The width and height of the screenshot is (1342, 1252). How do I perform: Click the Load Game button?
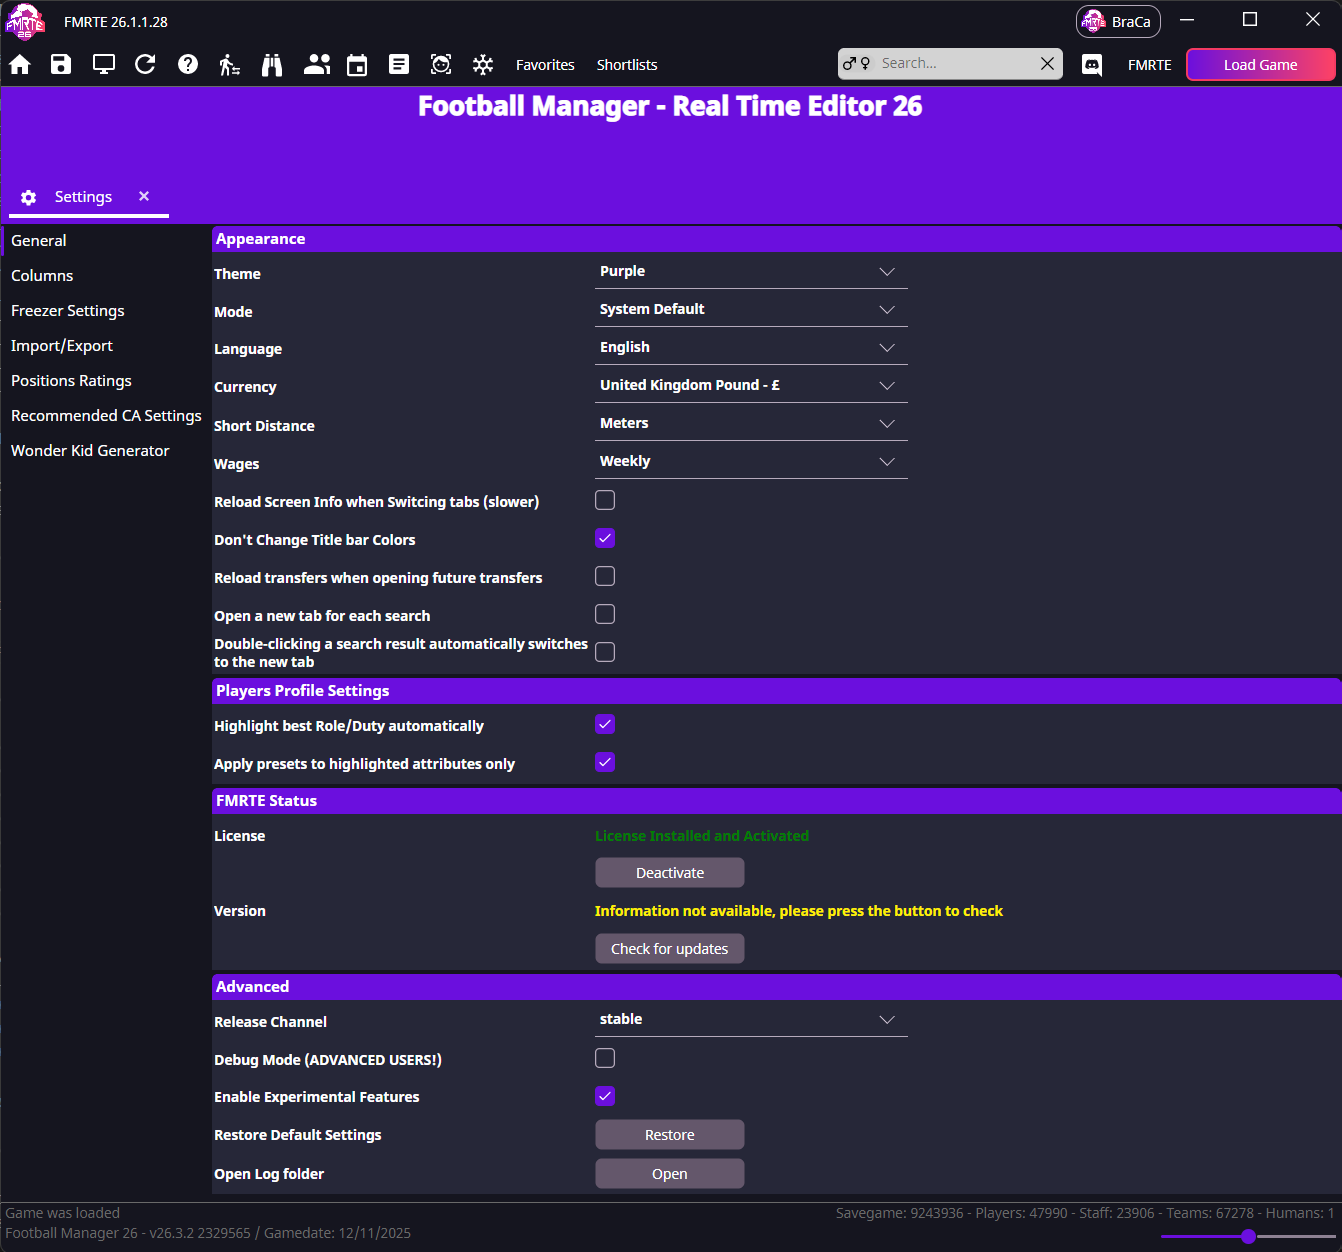[x=1260, y=65]
